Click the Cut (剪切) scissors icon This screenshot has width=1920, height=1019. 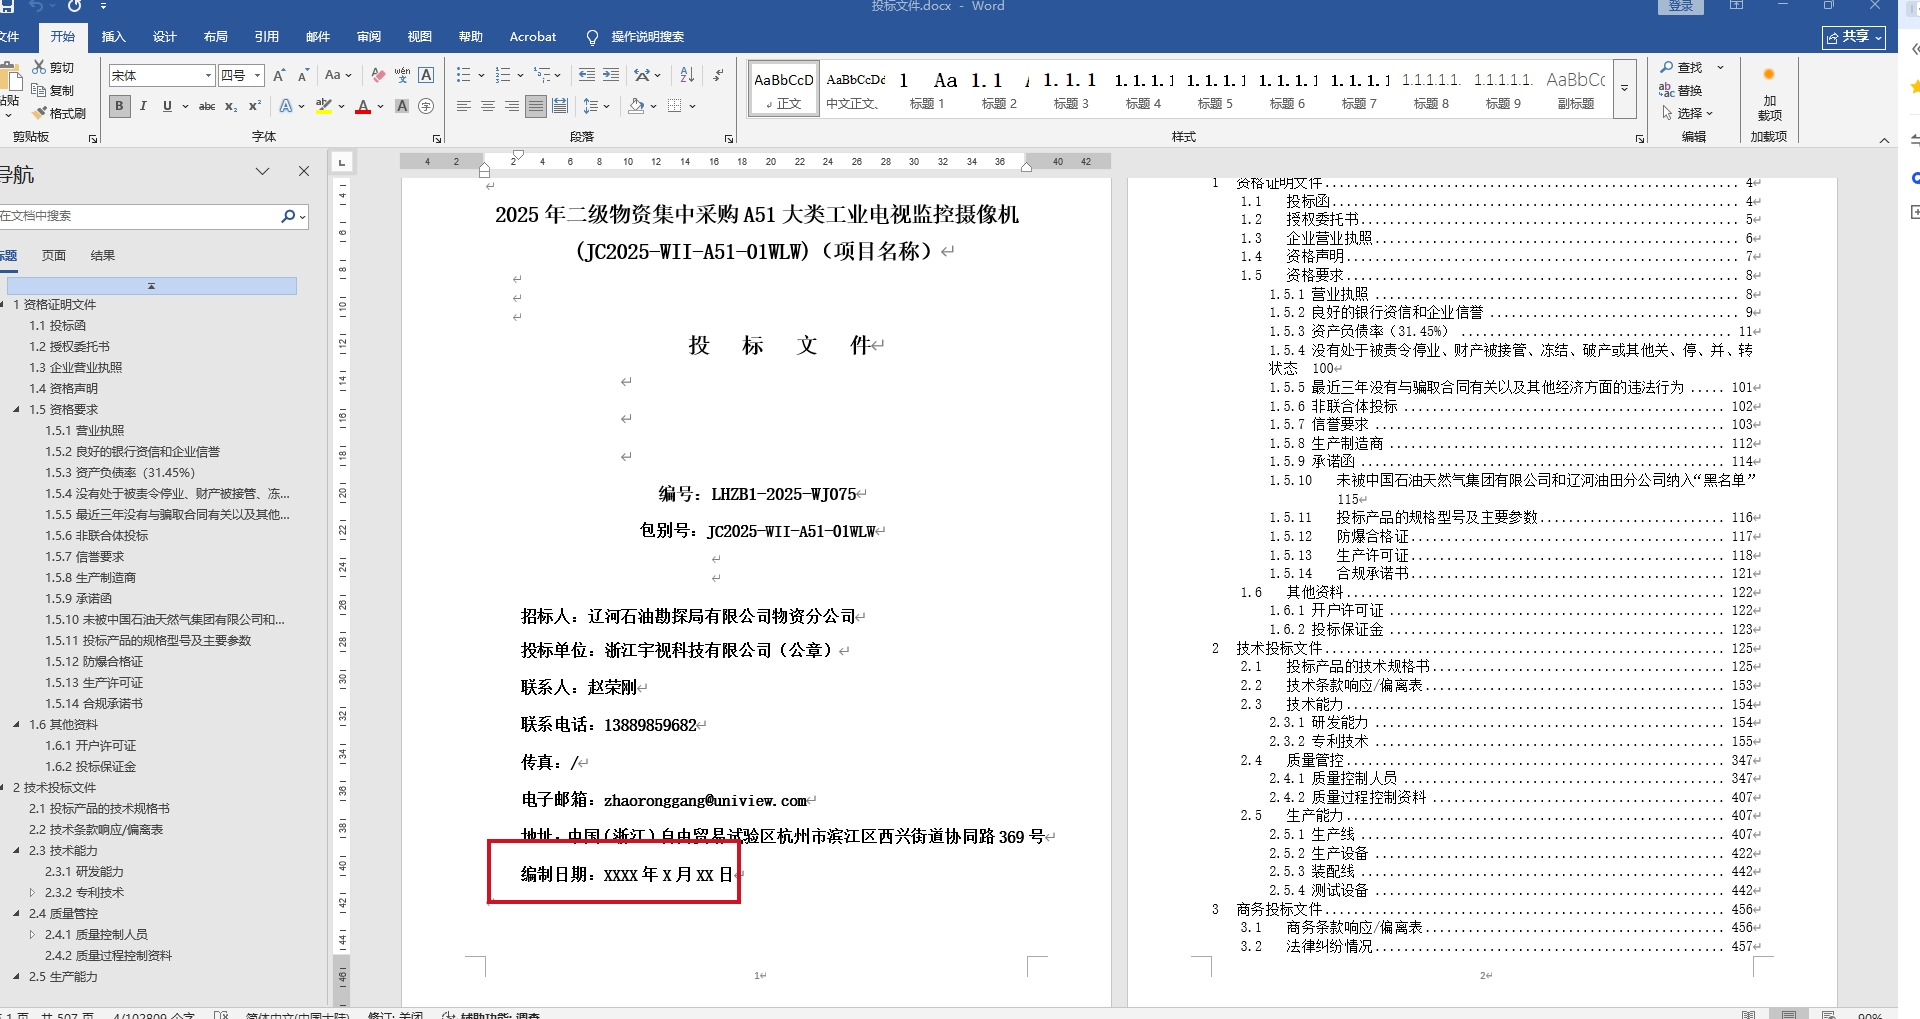[x=39, y=67]
